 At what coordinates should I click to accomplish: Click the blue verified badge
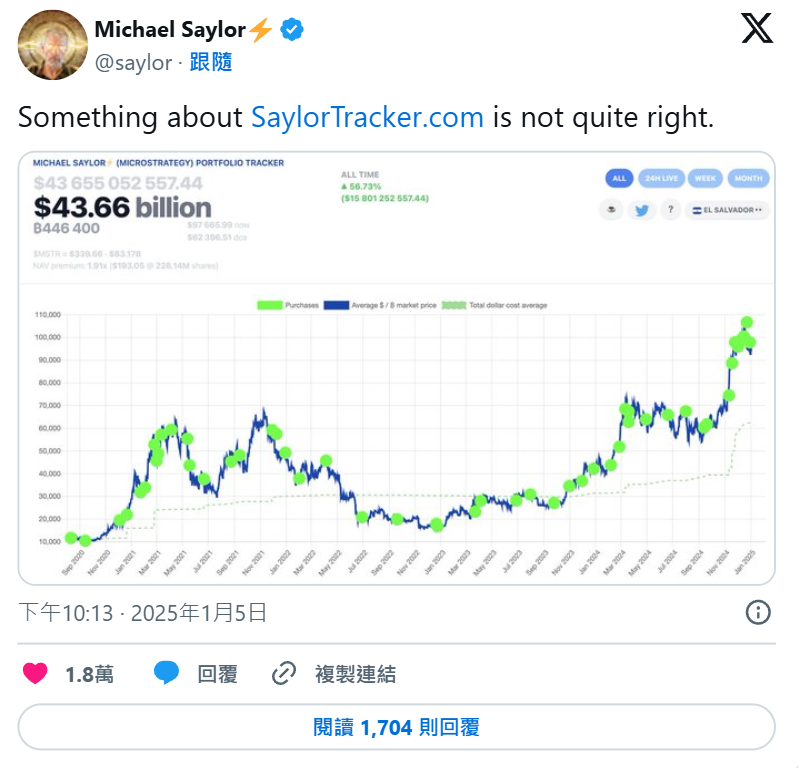(291, 30)
